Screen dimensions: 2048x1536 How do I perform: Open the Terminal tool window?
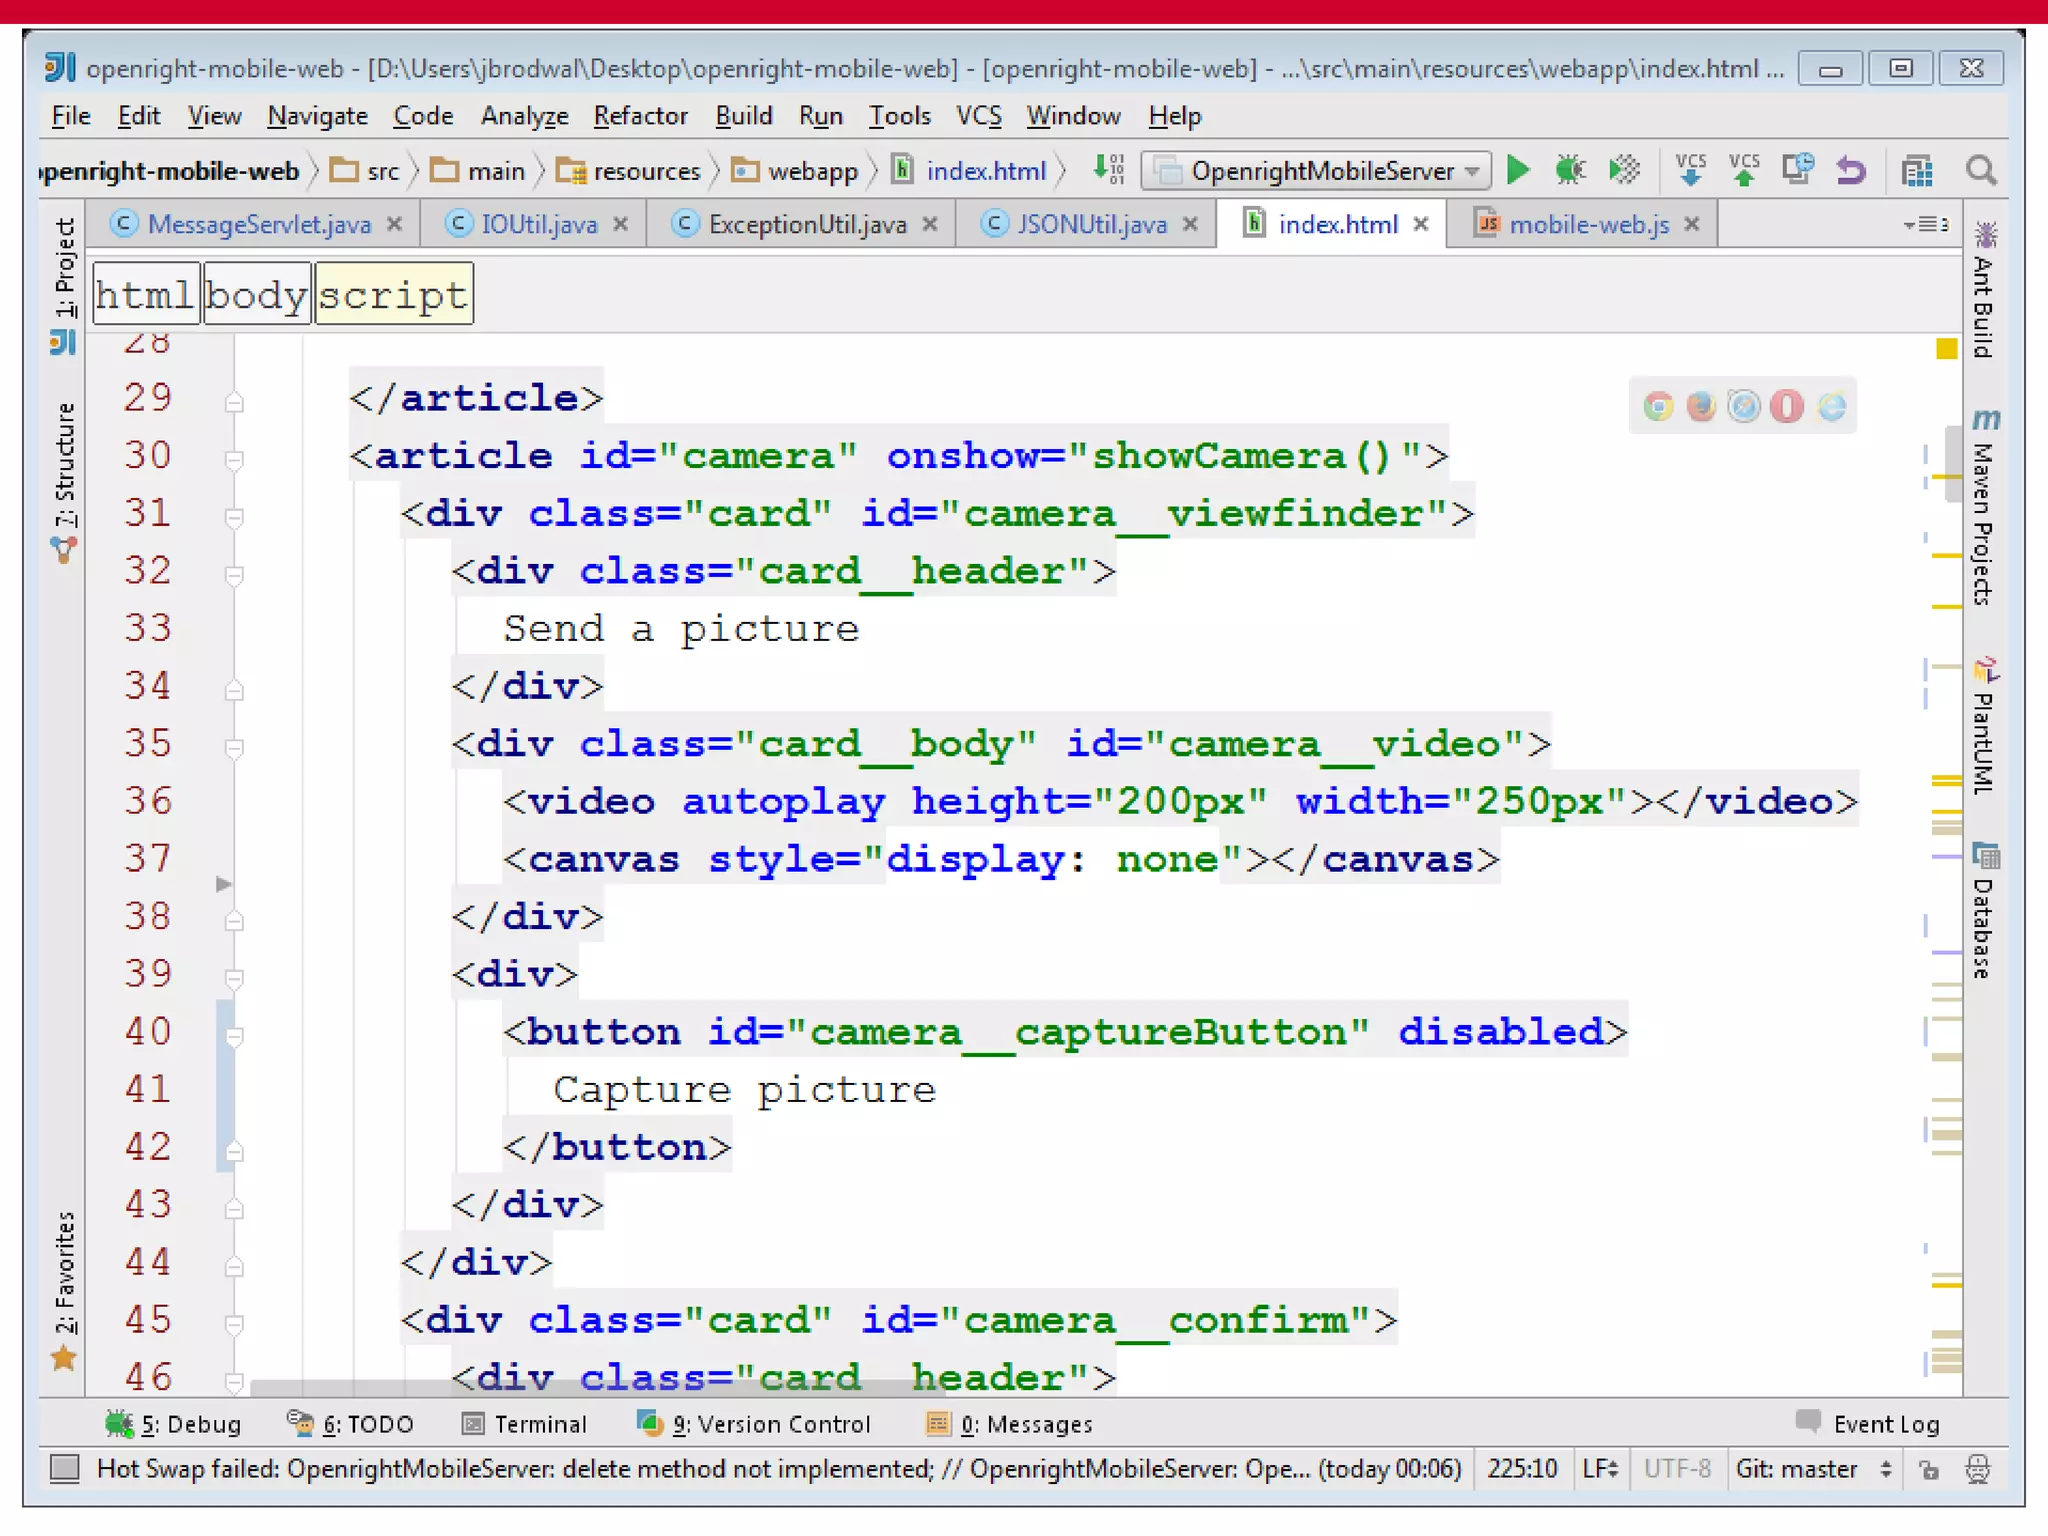click(525, 1424)
